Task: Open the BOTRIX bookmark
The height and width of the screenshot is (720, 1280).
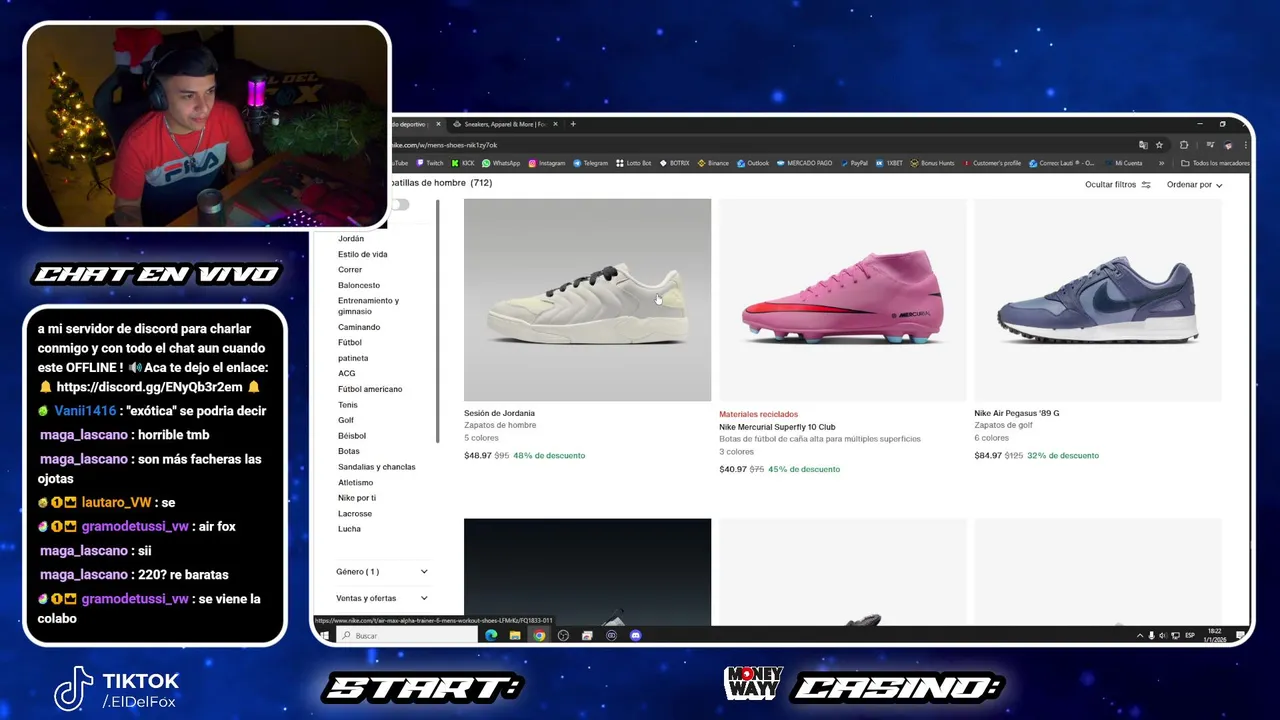Action: tap(674, 163)
